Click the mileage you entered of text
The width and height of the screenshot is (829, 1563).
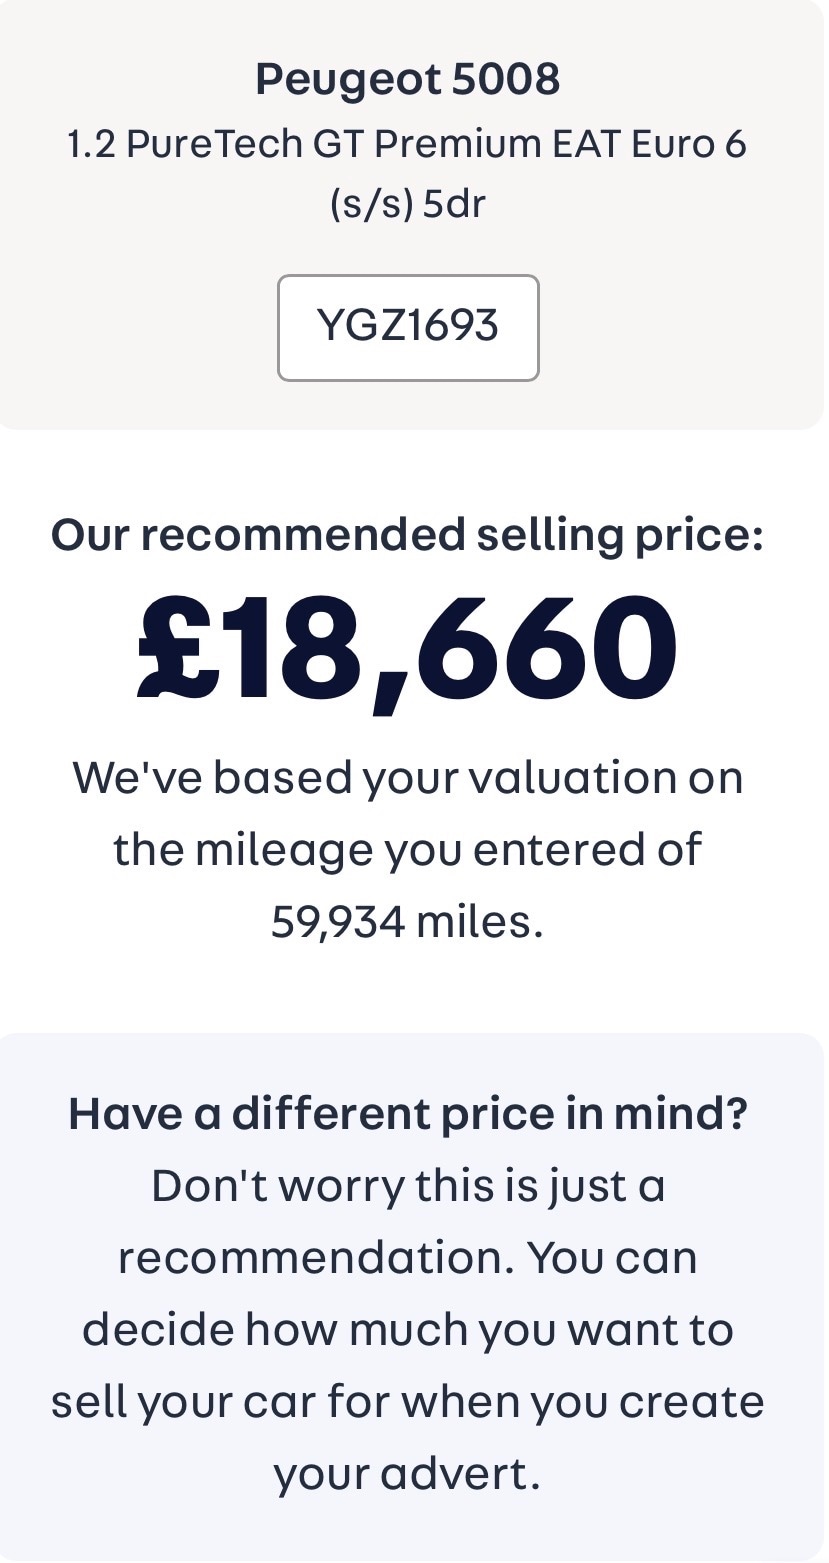407,849
